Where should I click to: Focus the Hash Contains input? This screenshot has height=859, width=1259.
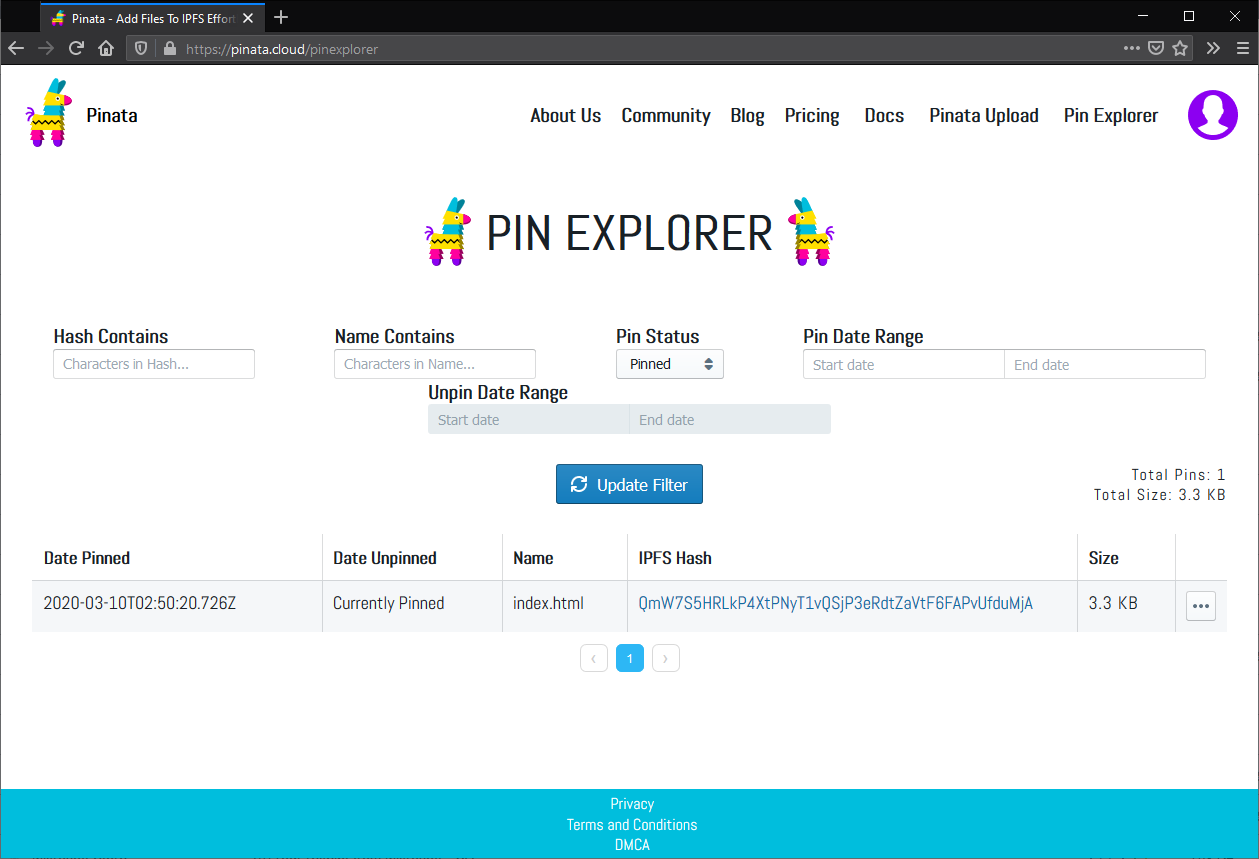pyautogui.click(x=154, y=364)
